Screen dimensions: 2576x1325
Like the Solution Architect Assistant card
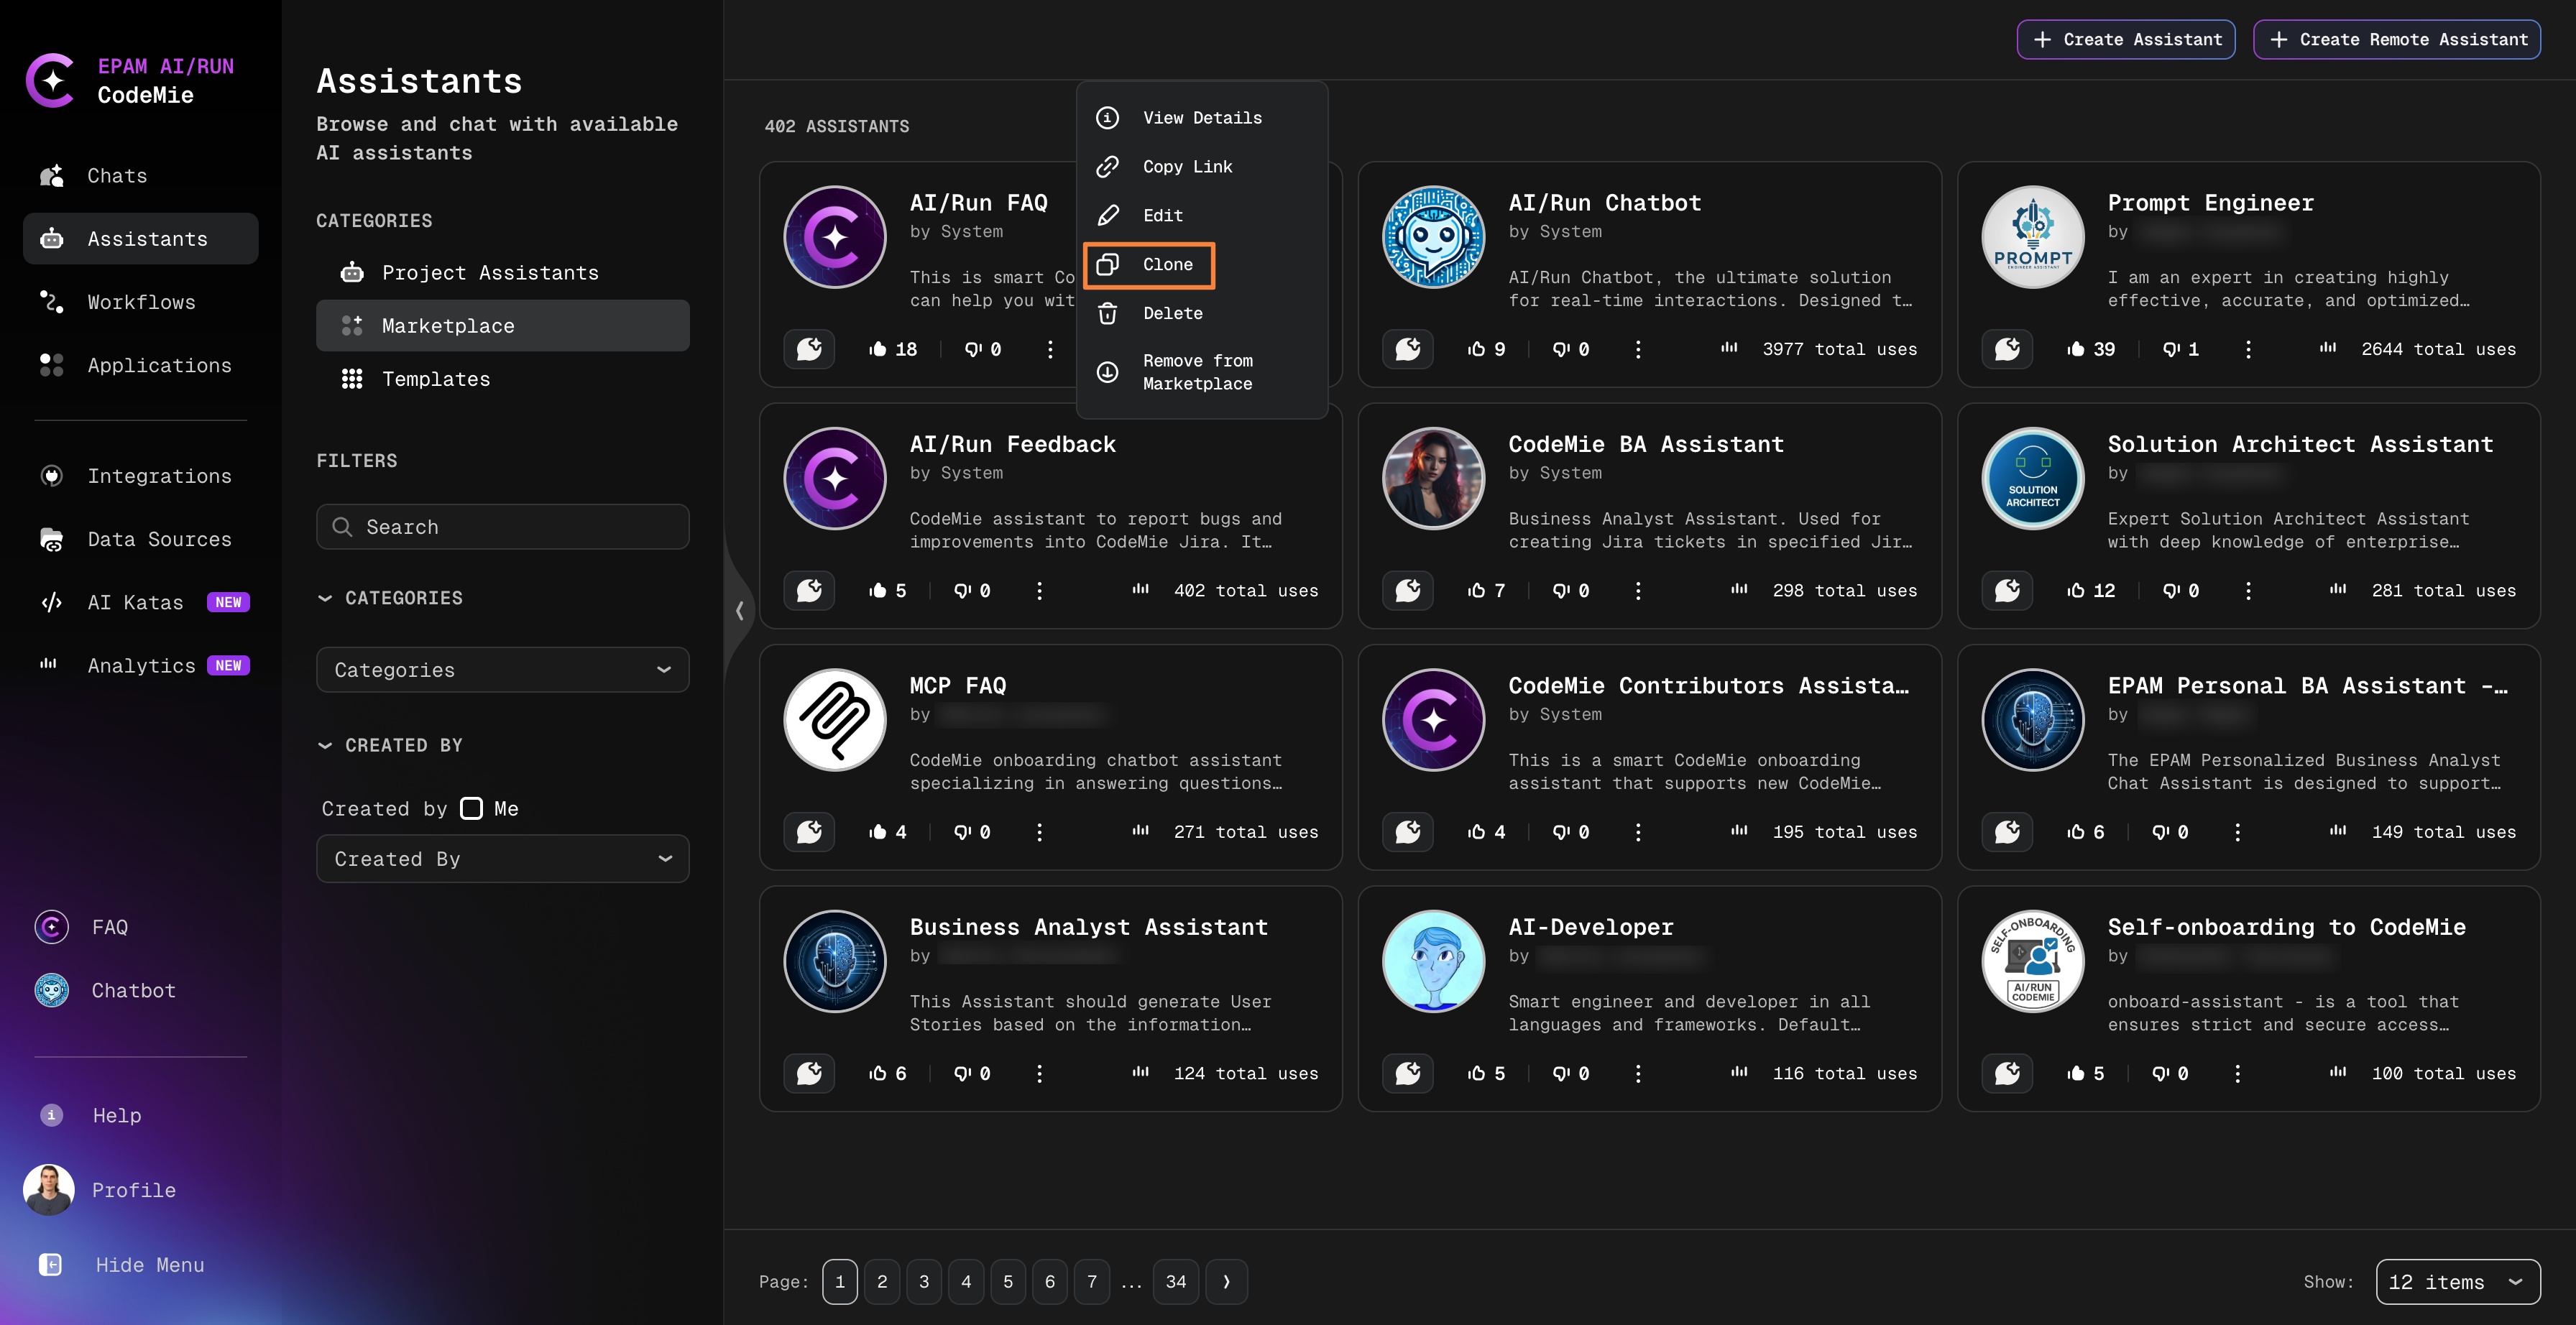click(x=2076, y=591)
